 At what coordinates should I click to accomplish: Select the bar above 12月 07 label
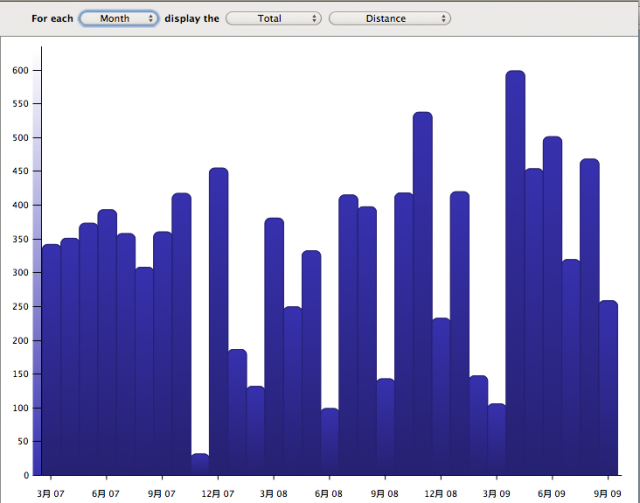(218, 321)
